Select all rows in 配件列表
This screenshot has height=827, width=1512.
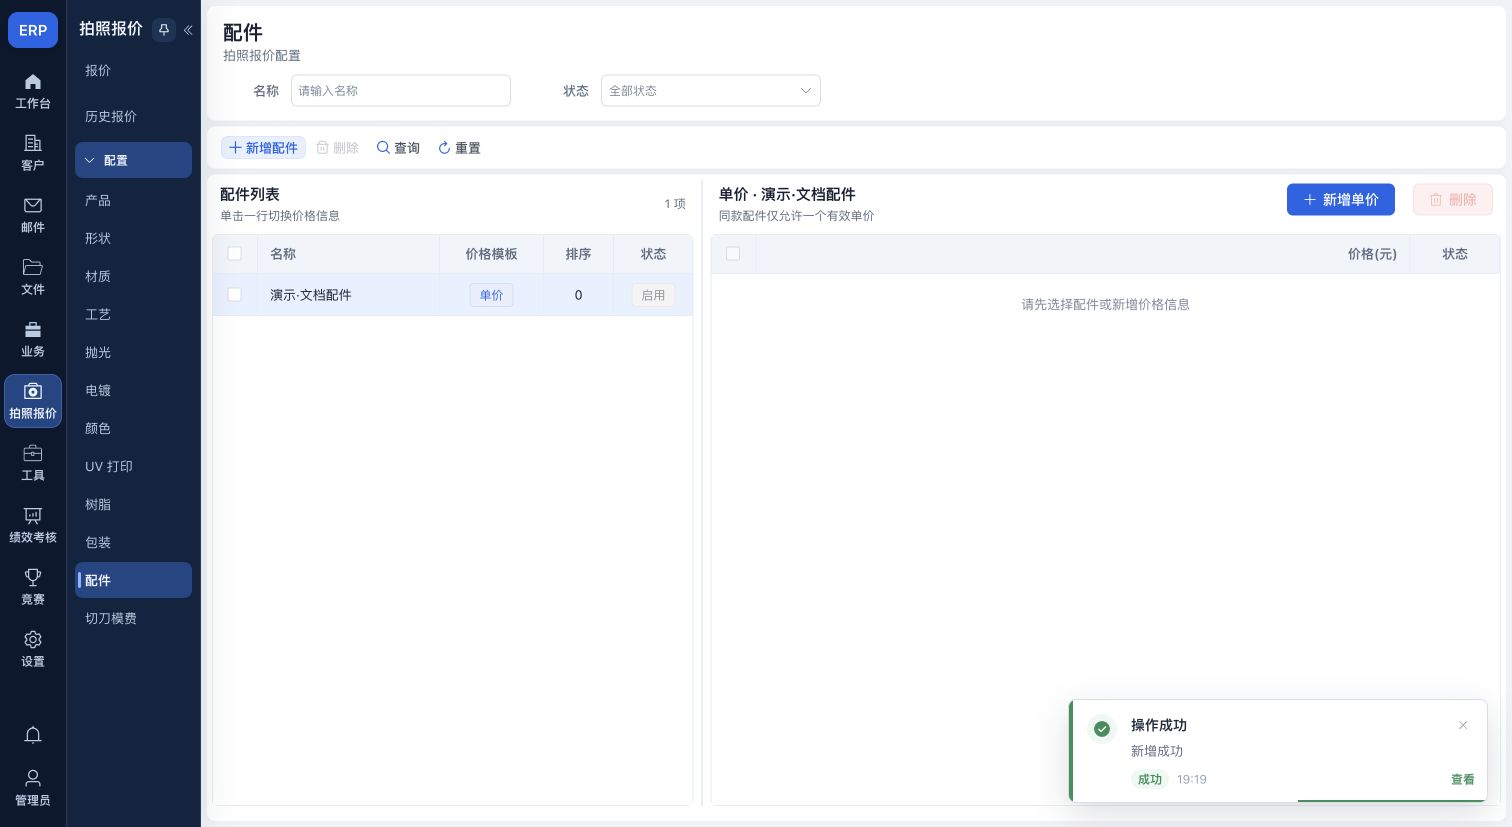point(235,254)
